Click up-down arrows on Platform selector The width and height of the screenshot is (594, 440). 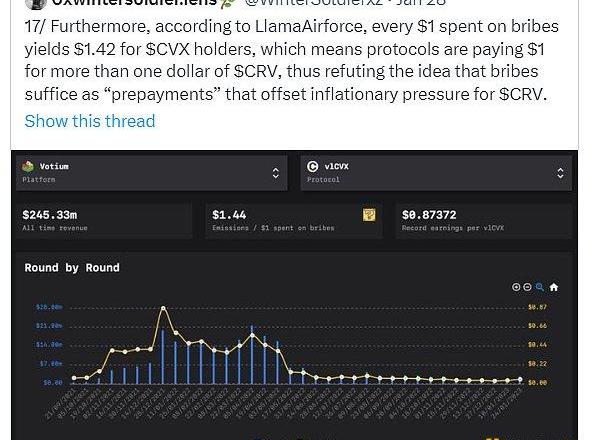[x=275, y=173]
